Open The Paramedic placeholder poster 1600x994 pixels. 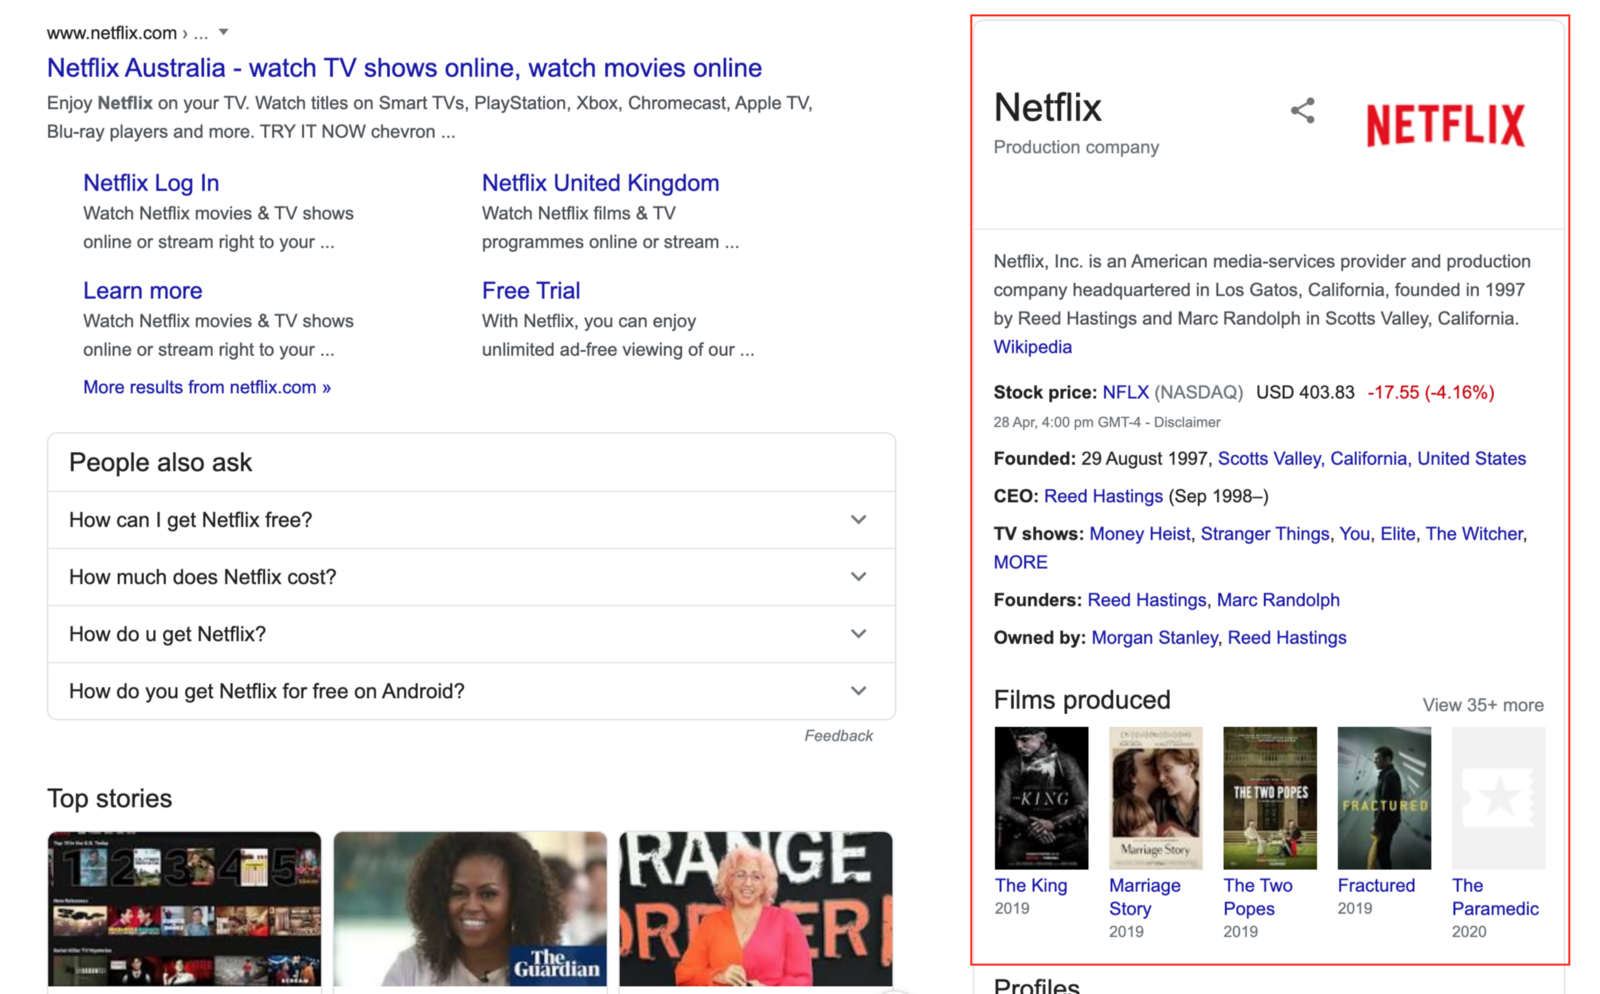tap(1498, 798)
